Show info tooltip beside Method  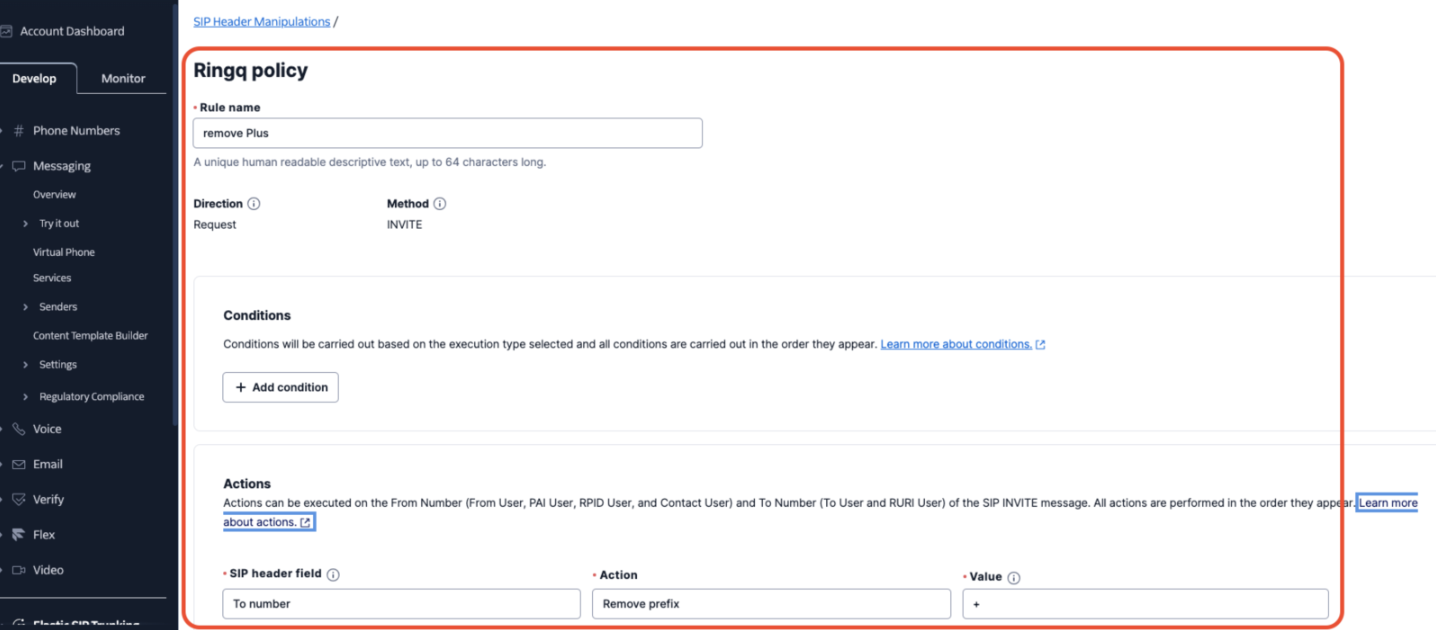coord(440,204)
